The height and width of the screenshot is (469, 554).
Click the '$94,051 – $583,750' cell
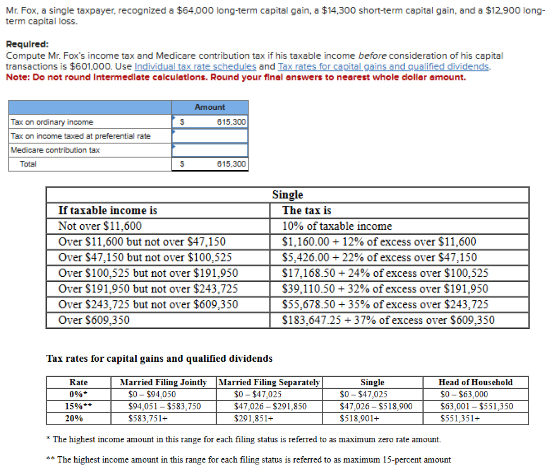pos(164,406)
